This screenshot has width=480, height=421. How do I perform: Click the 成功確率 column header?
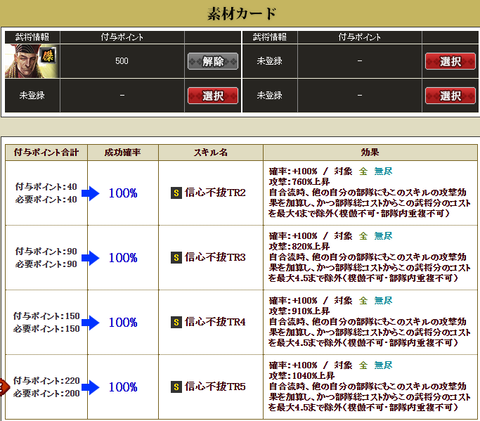[x=123, y=152]
